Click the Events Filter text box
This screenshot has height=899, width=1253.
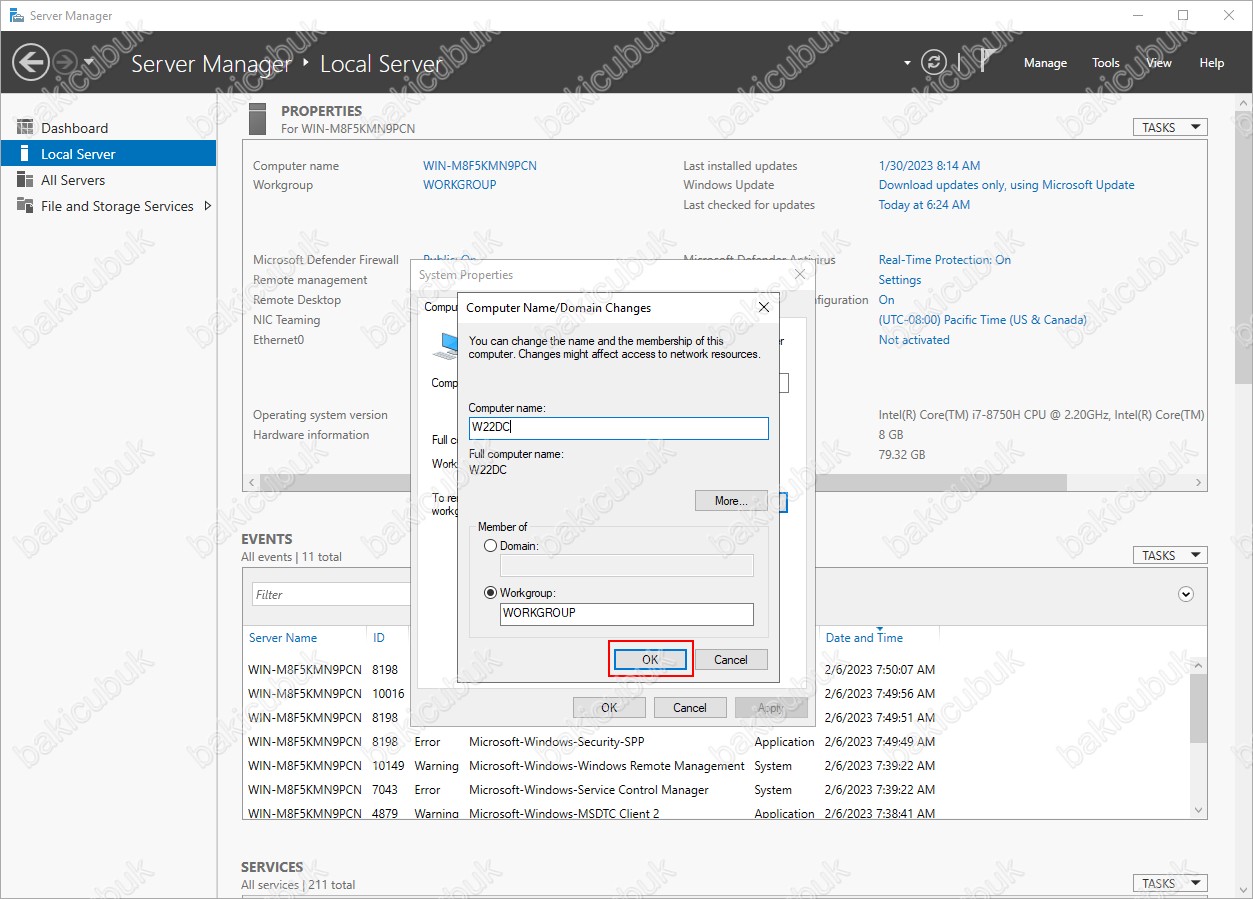point(331,594)
